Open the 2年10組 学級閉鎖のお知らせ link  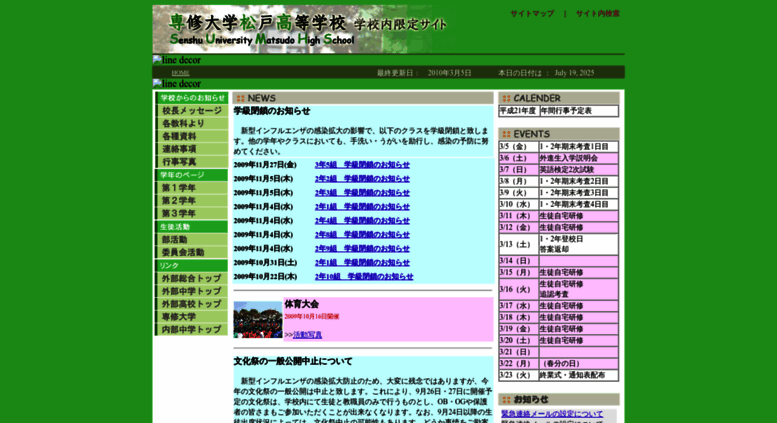[x=364, y=276]
